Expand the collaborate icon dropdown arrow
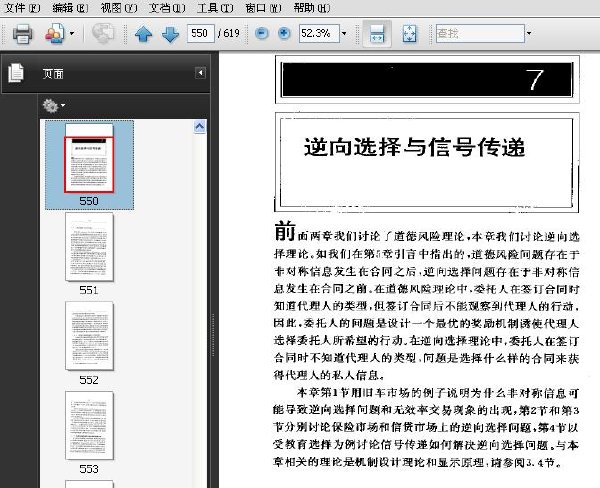600x488 pixels. (72, 34)
